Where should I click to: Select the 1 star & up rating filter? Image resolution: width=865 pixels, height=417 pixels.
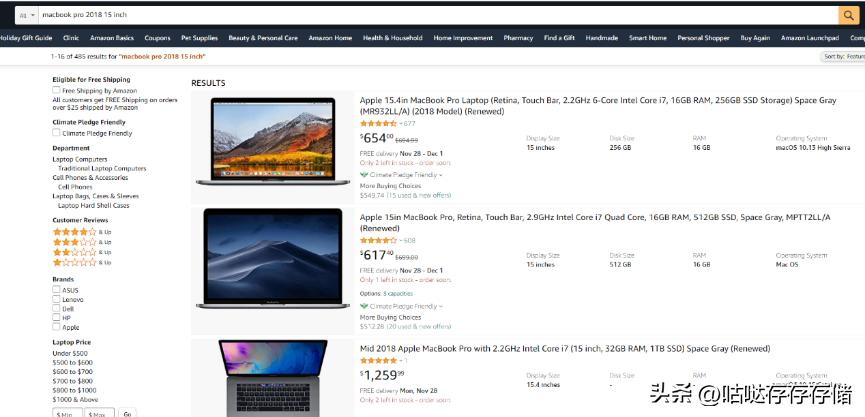(x=82, y=263)
